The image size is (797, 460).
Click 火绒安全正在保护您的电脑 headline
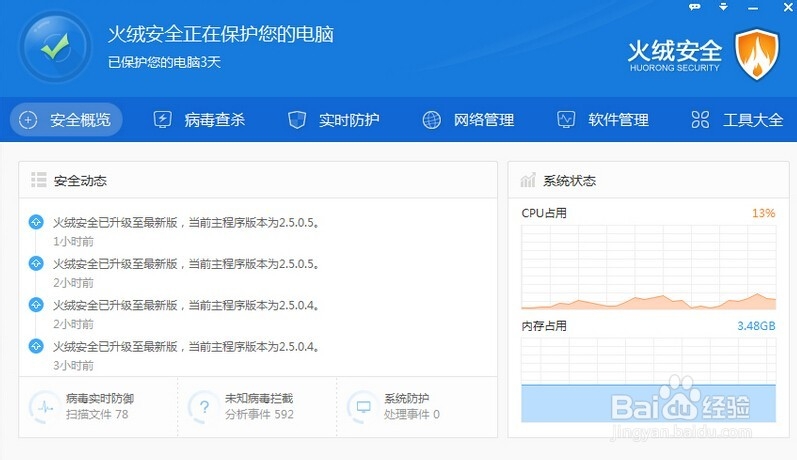[221, 34]
